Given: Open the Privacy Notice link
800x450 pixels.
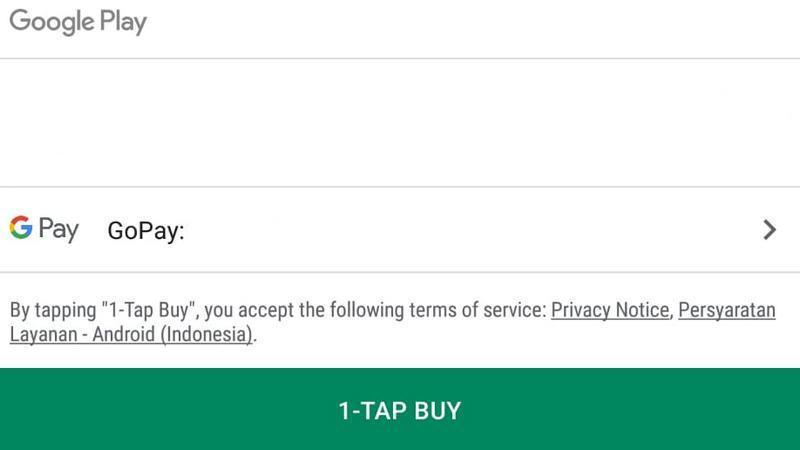Looking at the screenshot, I should pos(610,310).
